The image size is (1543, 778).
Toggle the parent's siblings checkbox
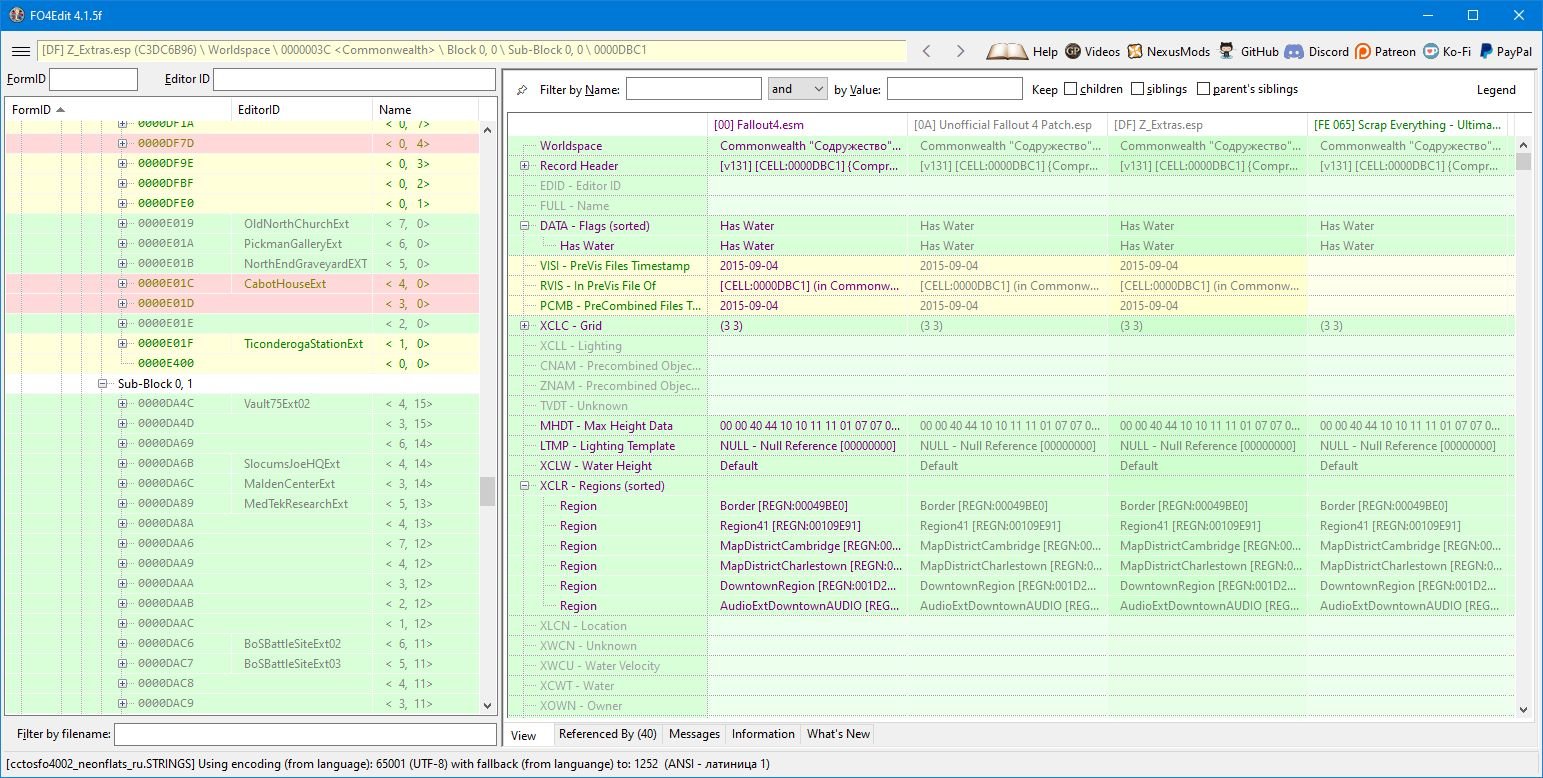(1203, 89)
